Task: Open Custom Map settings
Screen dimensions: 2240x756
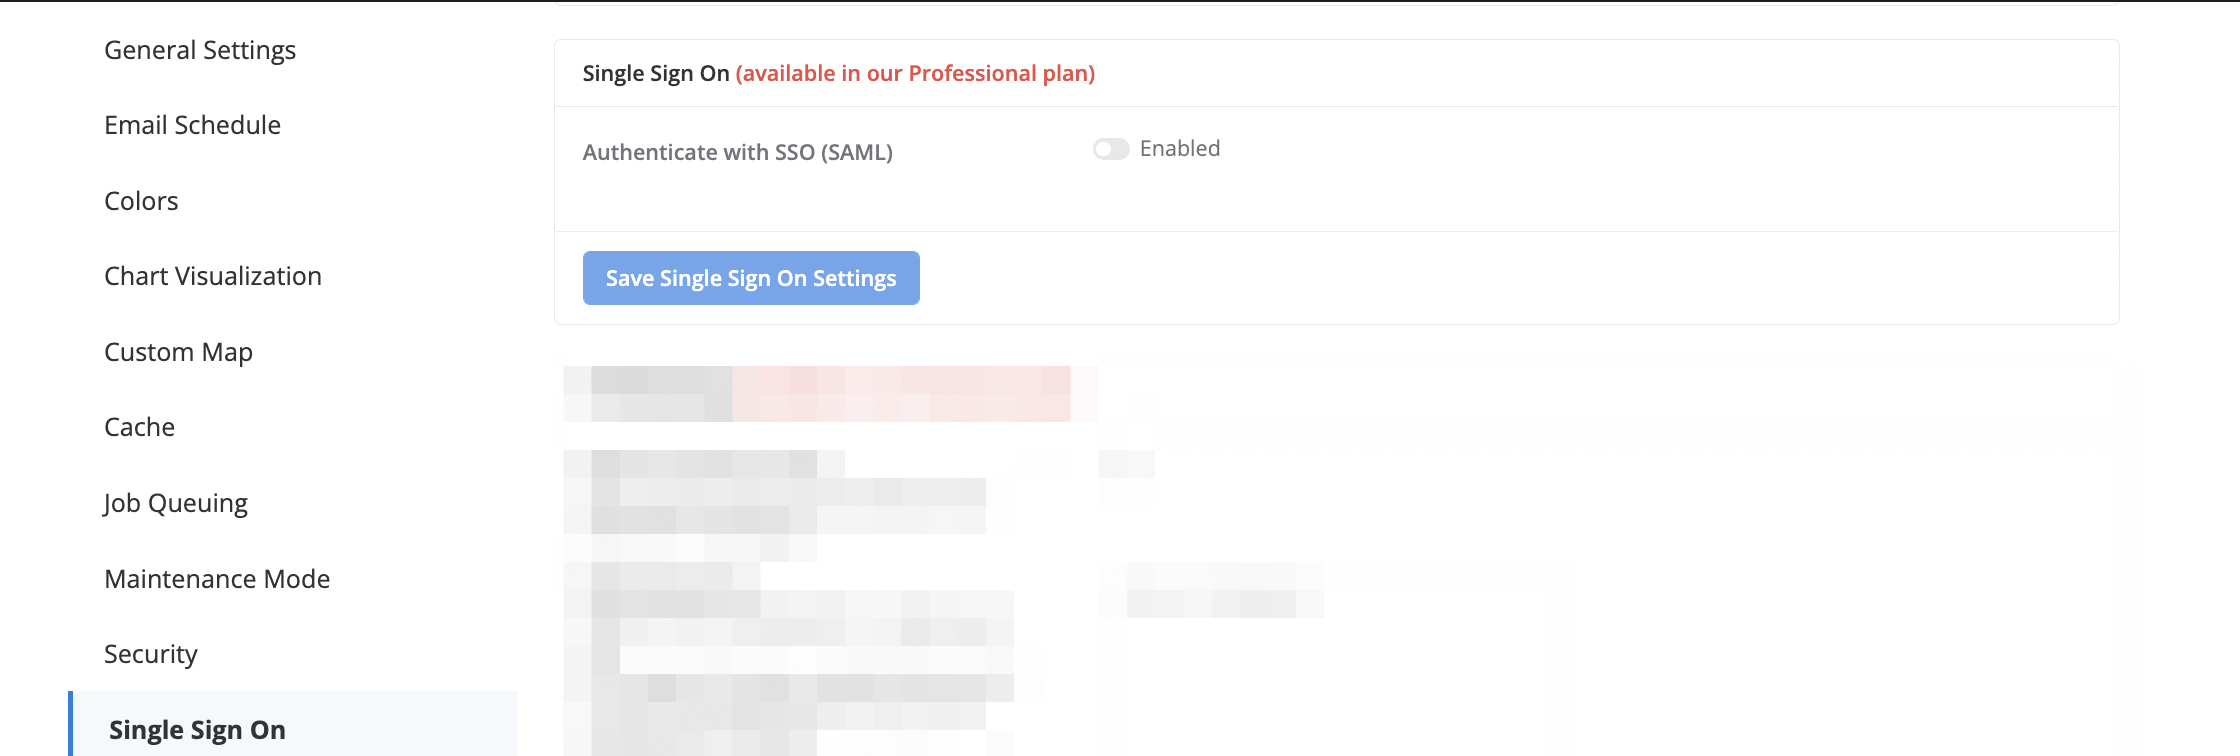Action: (x=178, y=352)
